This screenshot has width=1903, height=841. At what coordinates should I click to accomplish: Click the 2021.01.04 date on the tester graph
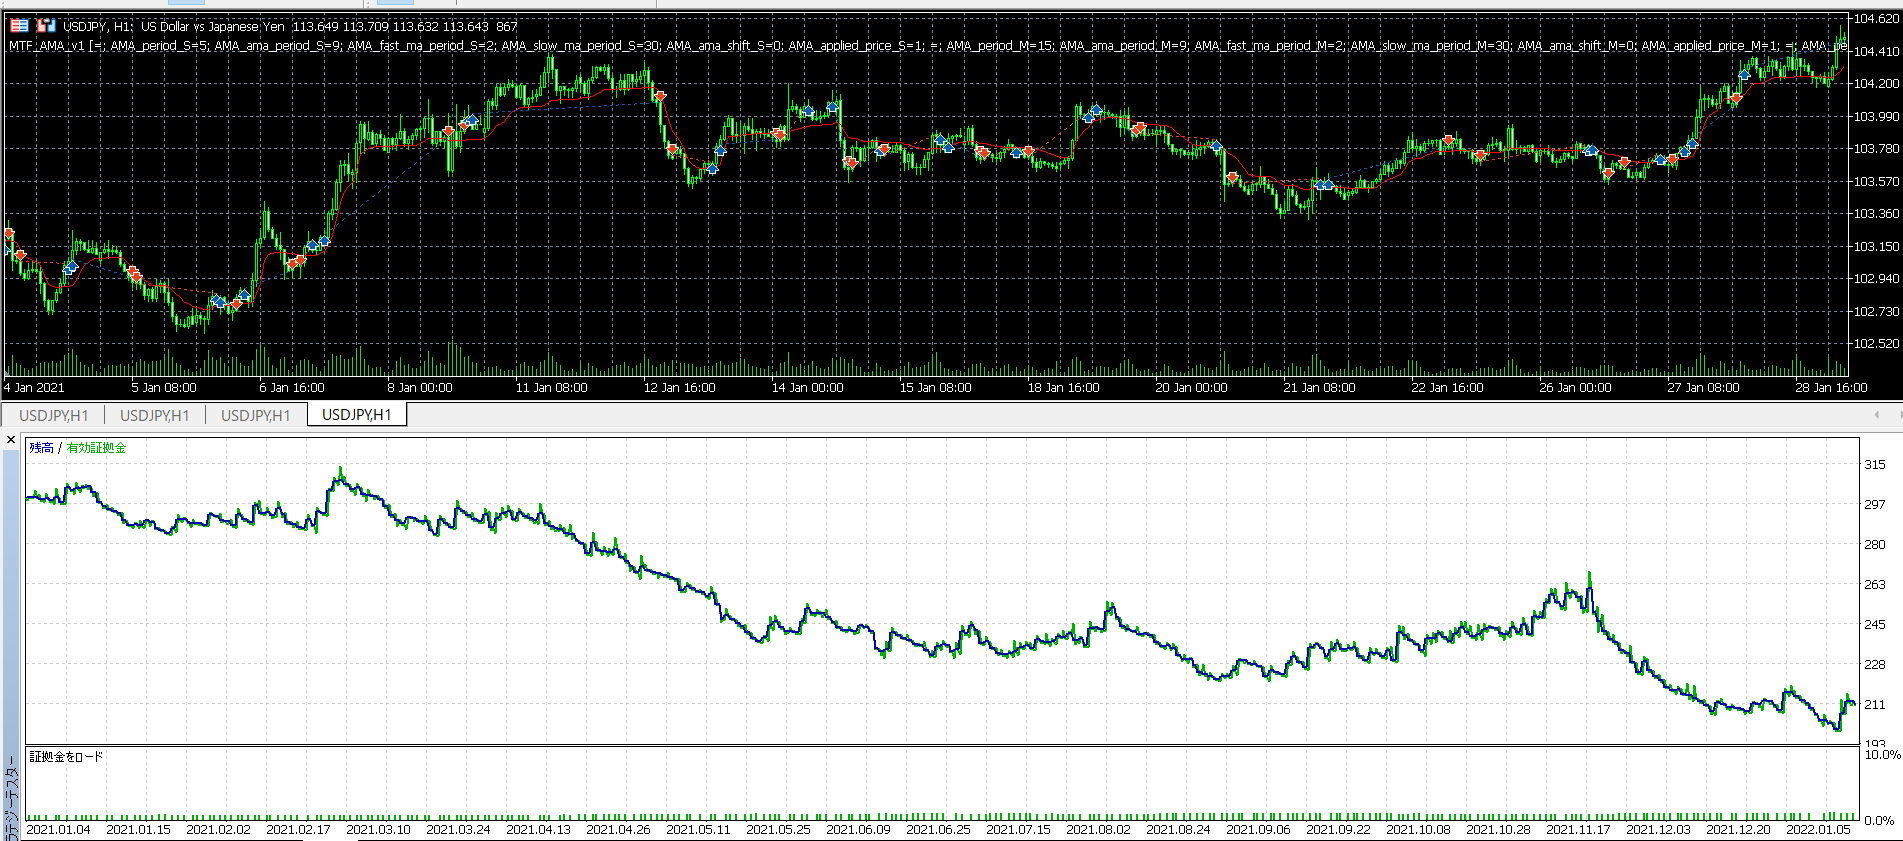[x=58, y=830]
